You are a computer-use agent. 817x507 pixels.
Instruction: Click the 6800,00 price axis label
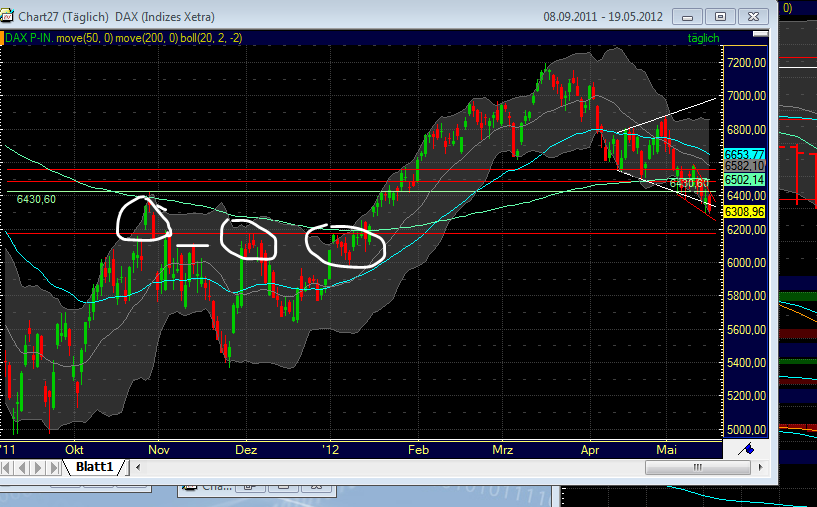coord(746,130)
